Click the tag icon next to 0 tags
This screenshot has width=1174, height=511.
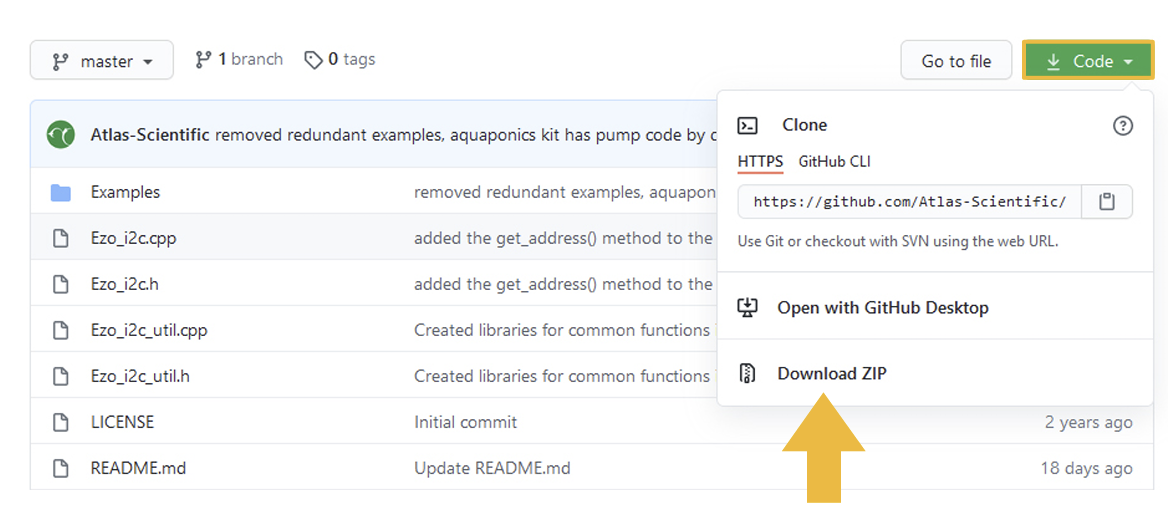point(313,60)
